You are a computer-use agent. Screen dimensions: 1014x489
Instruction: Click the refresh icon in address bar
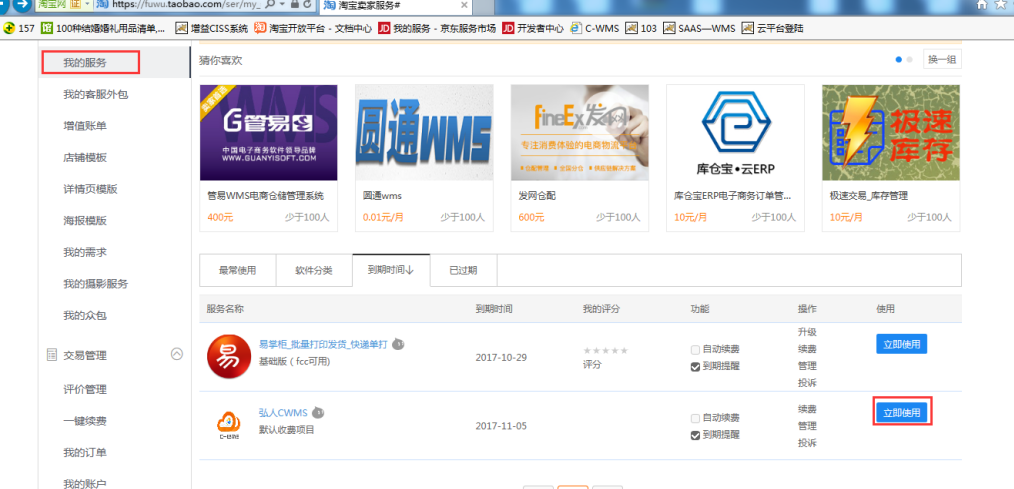(x=307, y=5)
